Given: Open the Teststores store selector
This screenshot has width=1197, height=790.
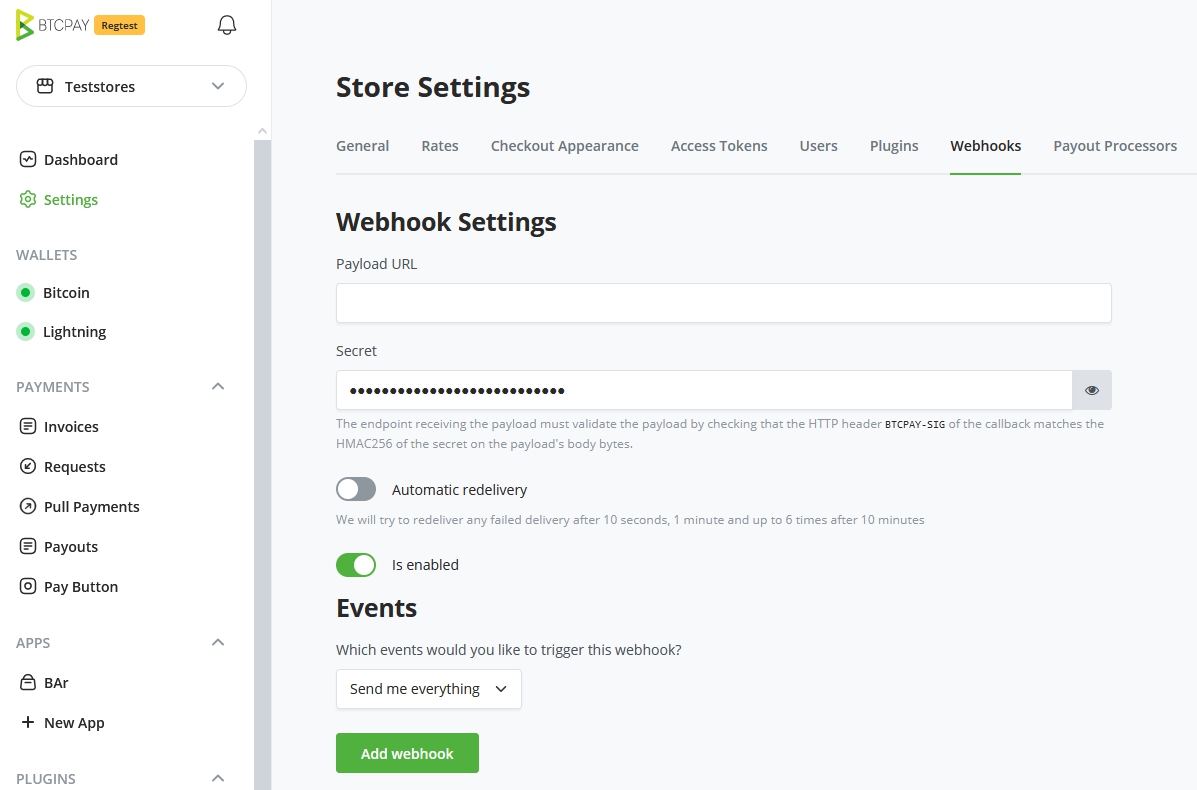Looking at the screenshot, I should [131, 86].
